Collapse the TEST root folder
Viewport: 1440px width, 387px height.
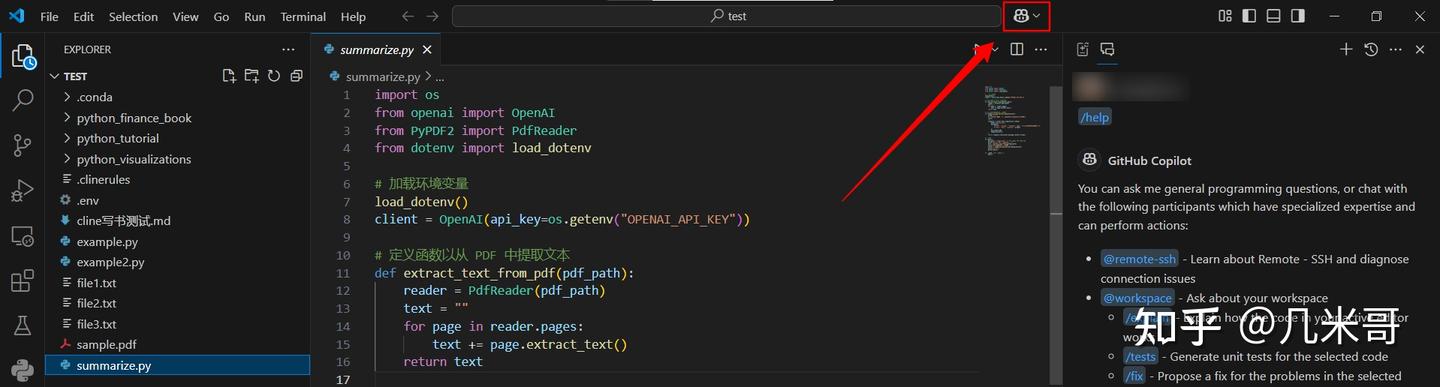[x=54, y=76]
